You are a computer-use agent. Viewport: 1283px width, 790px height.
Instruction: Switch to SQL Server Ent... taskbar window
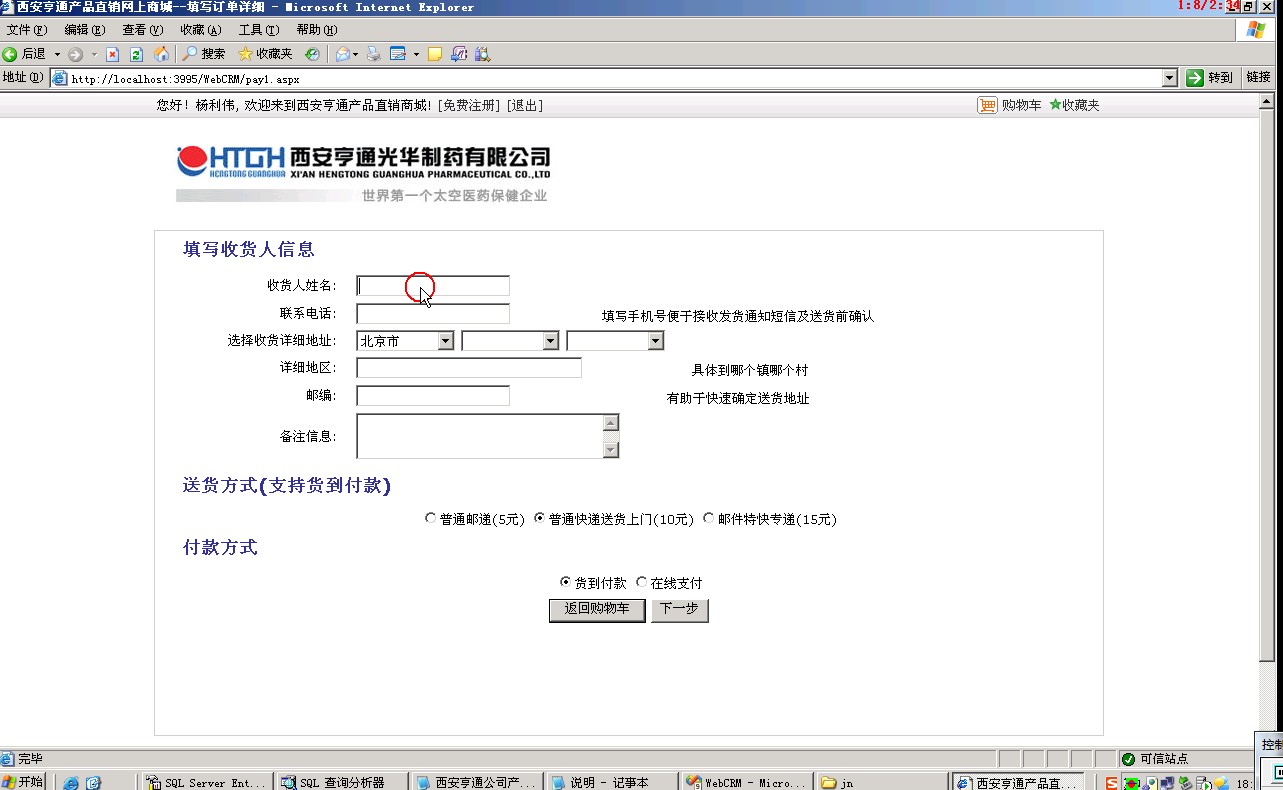206,782
